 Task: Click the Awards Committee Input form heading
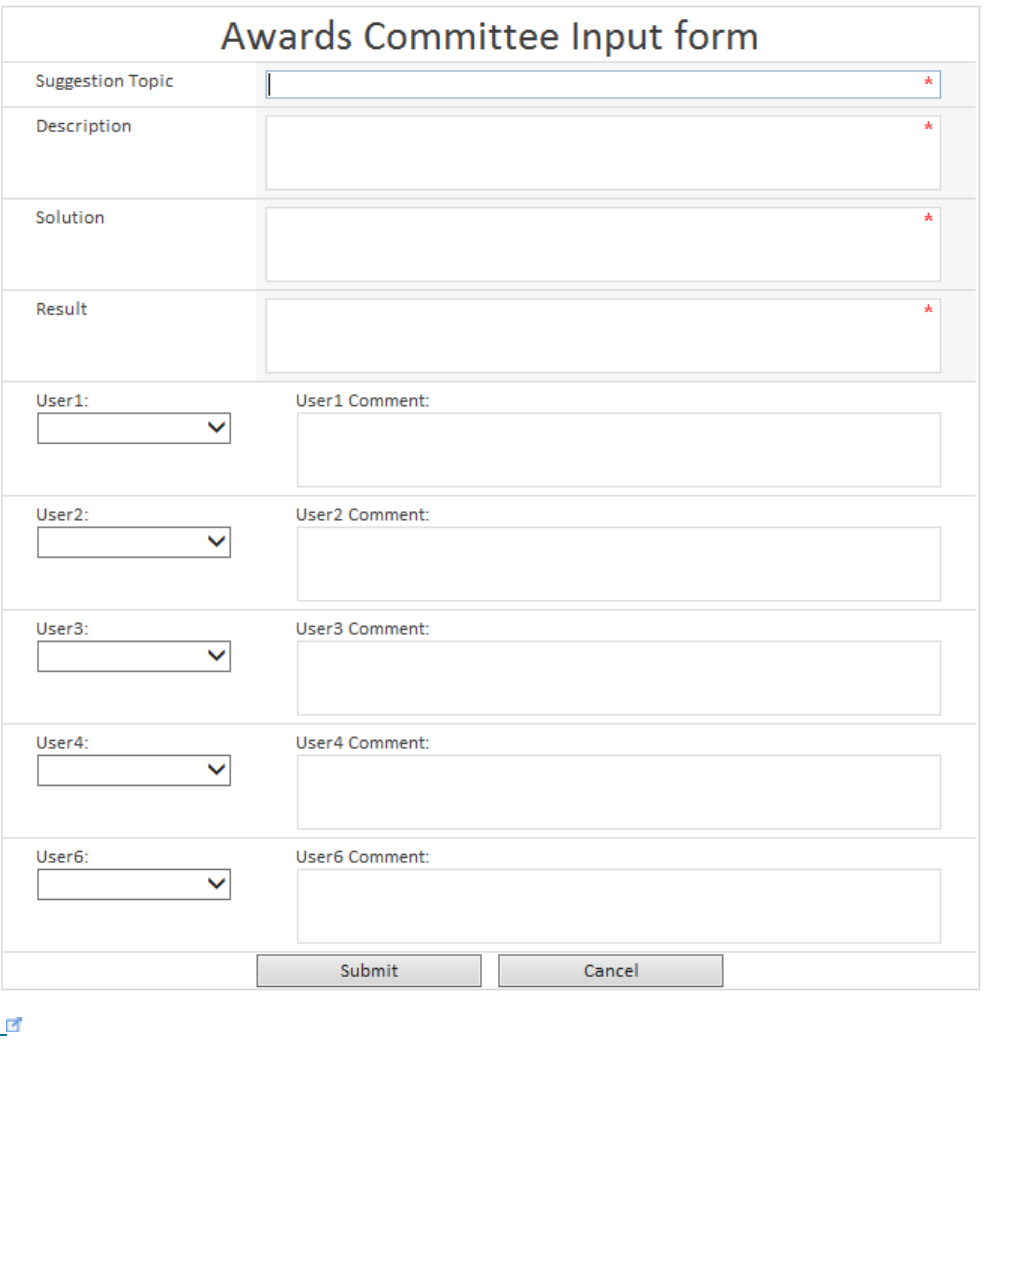490,36
